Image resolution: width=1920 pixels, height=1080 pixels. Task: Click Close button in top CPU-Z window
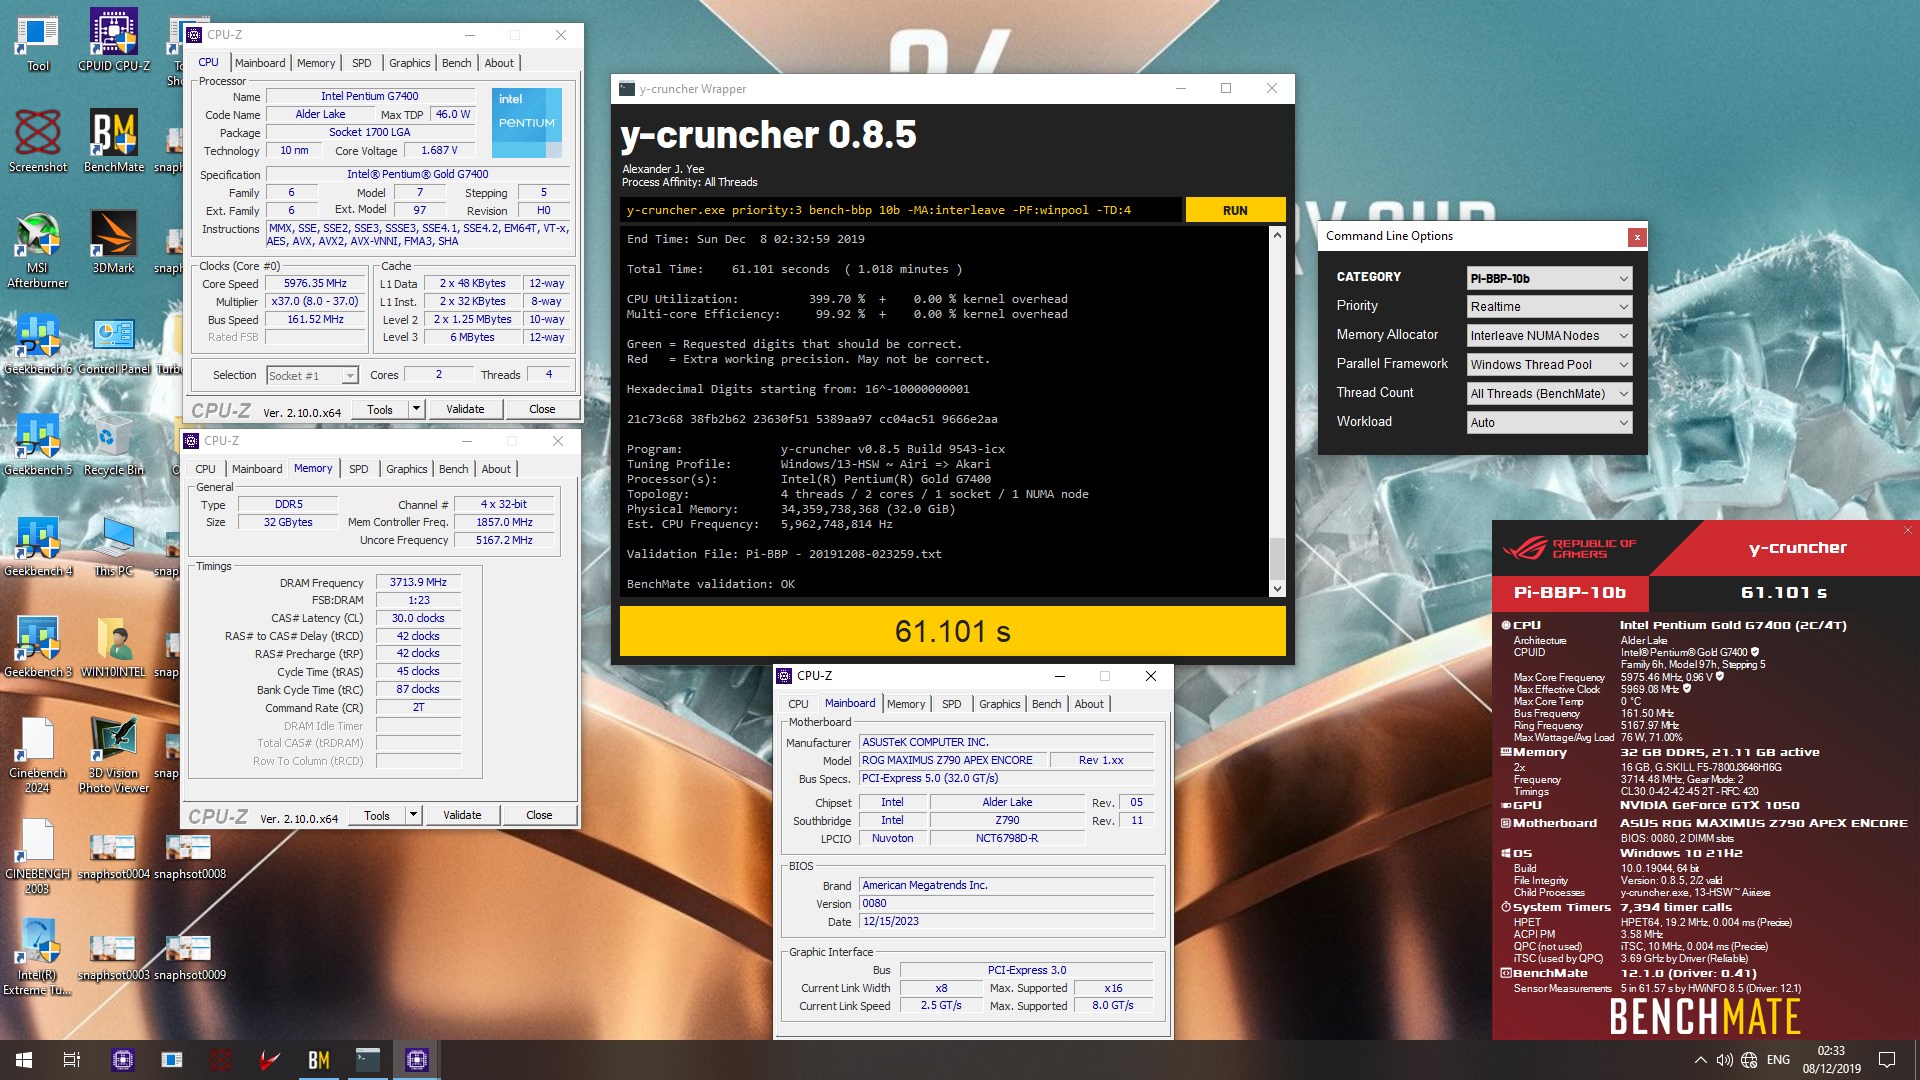(542, 409)
